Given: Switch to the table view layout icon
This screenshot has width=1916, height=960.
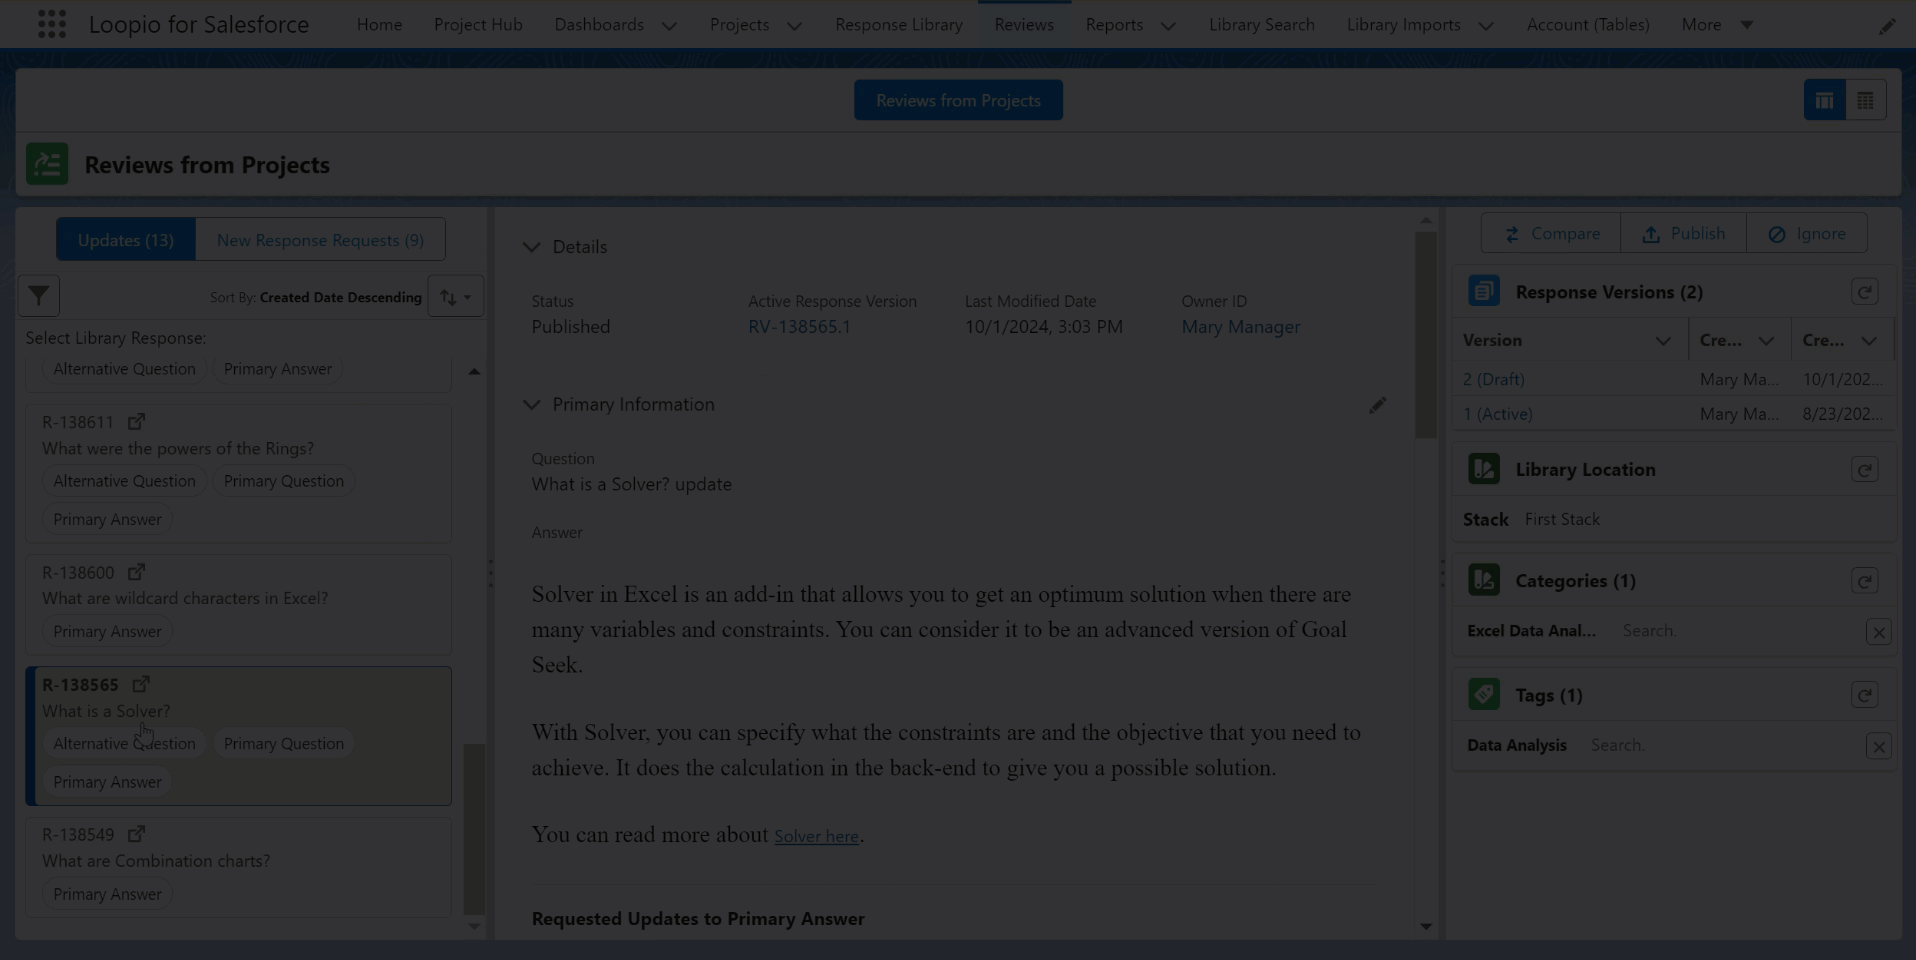Looking at the screenshot, I should [x=1865, y=100].
